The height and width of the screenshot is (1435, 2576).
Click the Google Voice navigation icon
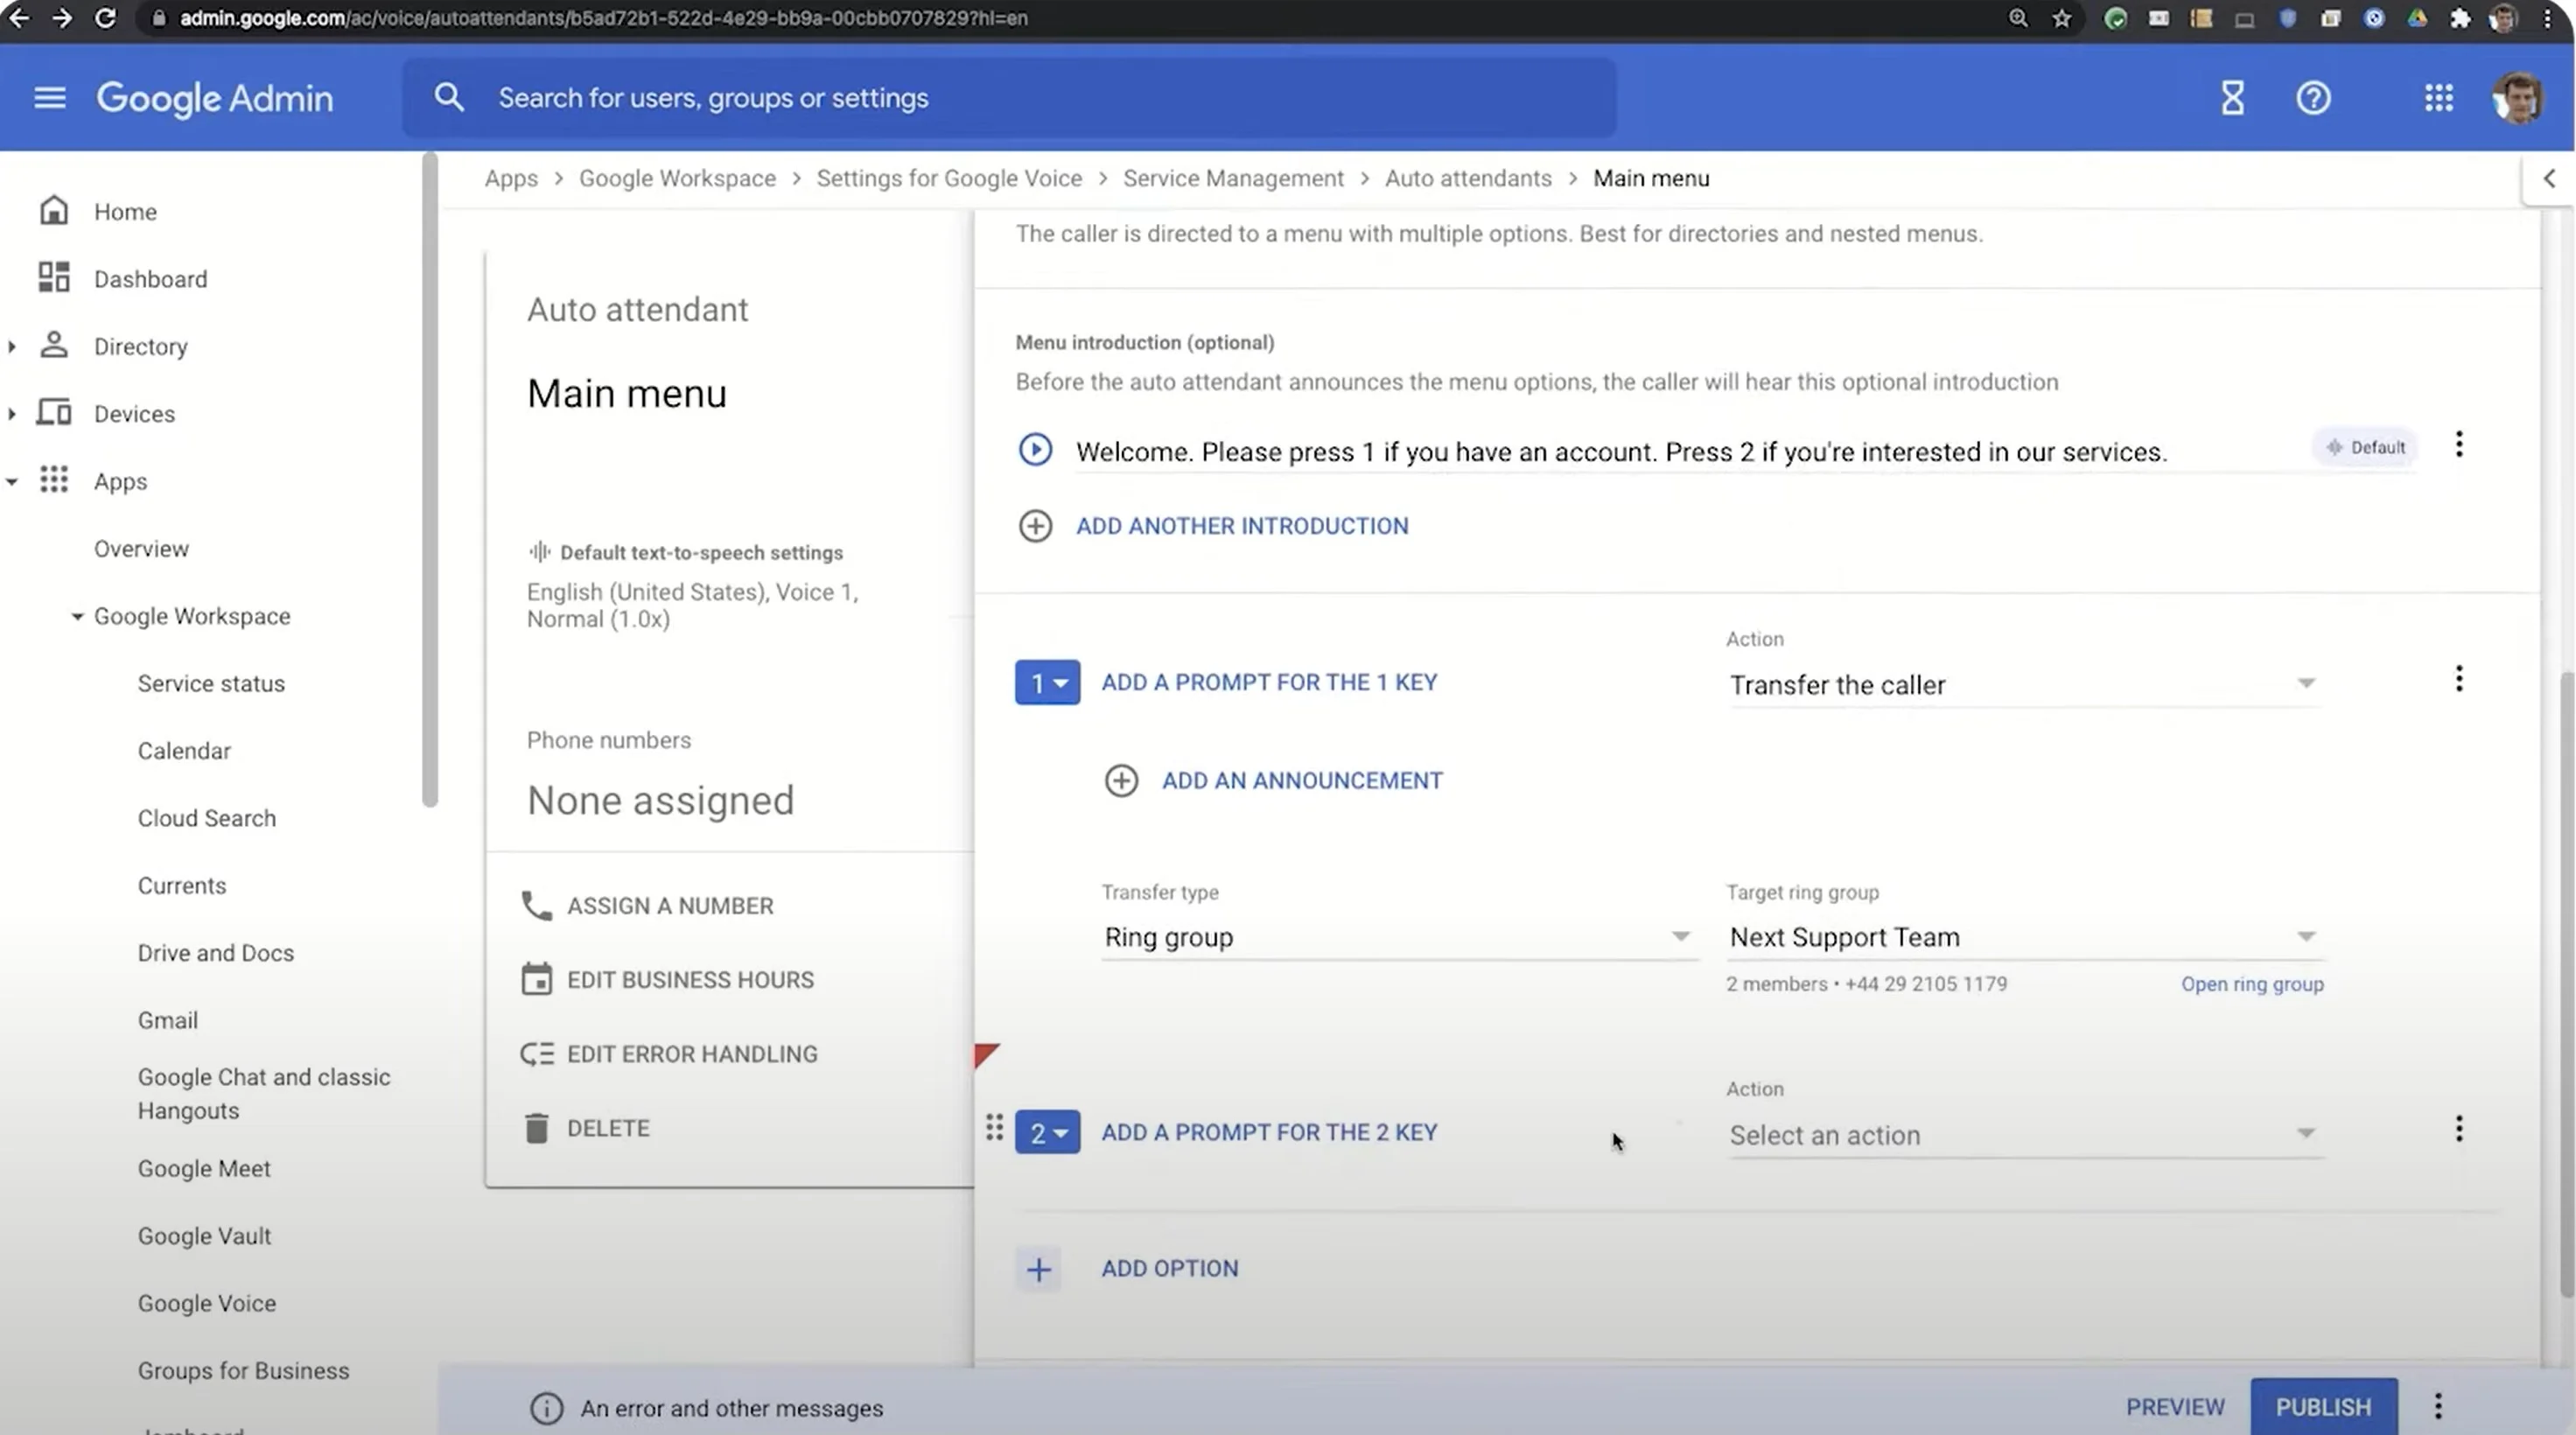(205, 1303)
